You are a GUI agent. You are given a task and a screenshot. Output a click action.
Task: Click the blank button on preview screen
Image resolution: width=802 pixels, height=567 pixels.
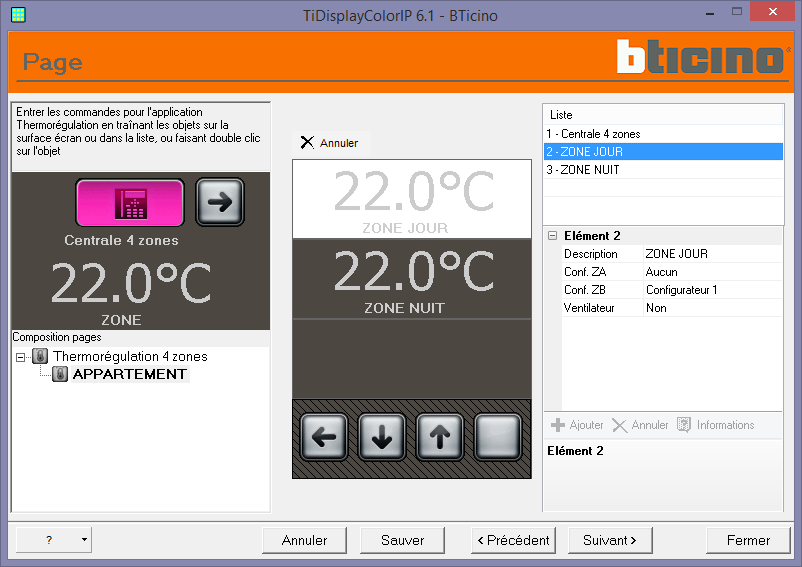[x=497, y=437]
